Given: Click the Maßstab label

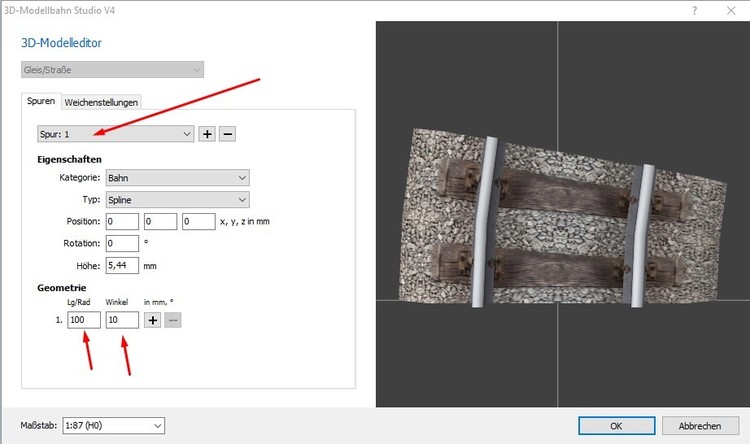Looking at the screenshot, I should 39,425.
